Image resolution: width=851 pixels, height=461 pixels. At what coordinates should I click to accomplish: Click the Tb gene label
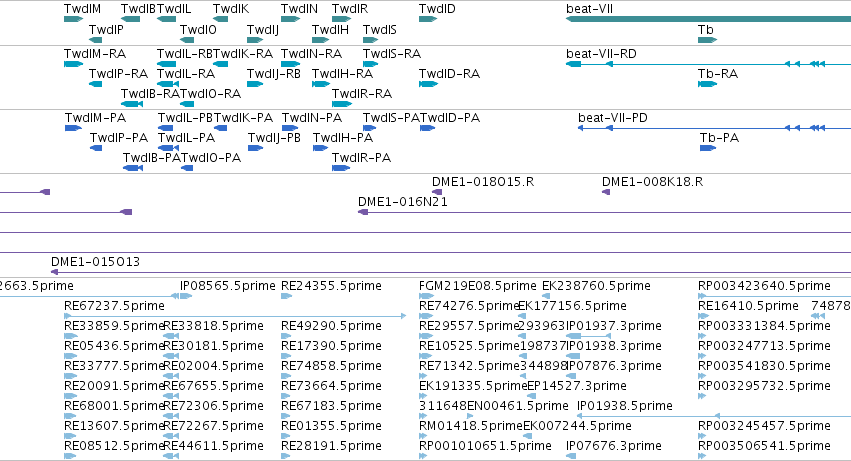pos(706,30)
